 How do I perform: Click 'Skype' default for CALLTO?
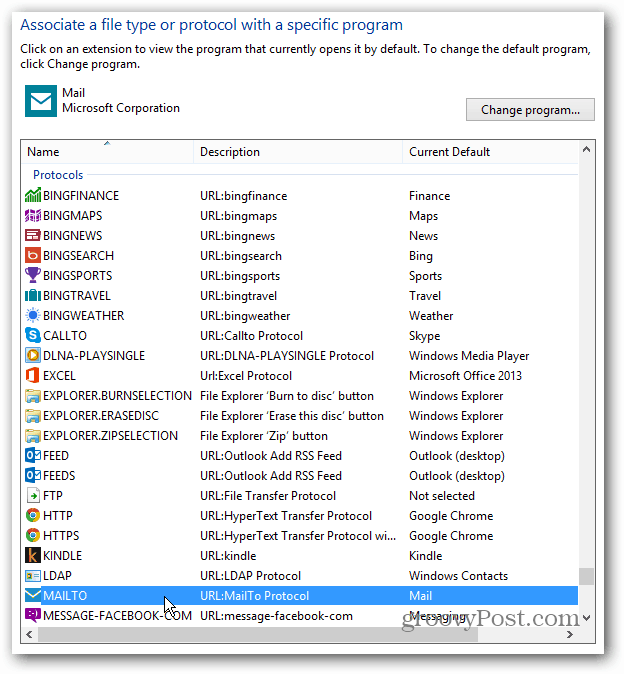tap(425, 336)
